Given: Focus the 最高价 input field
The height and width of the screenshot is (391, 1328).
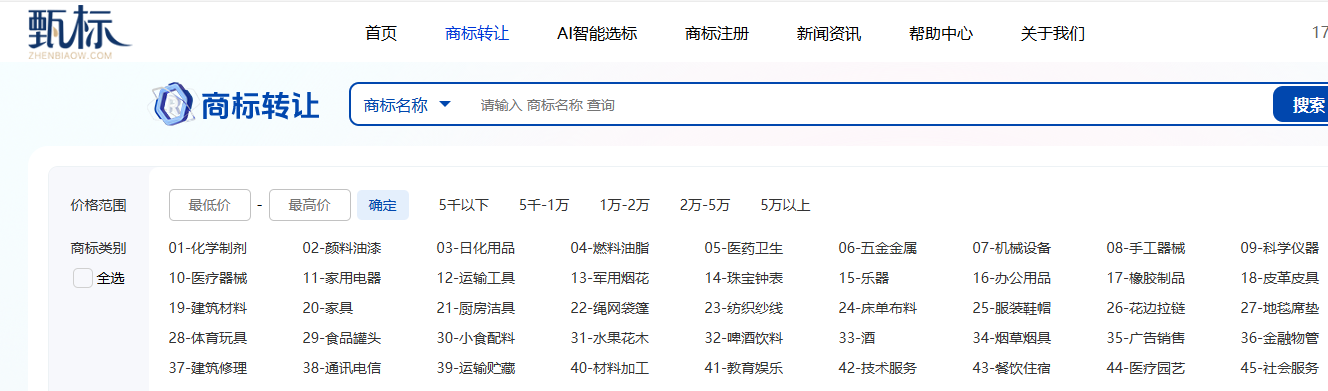Looking at the screenshot, I should [310, 205].
